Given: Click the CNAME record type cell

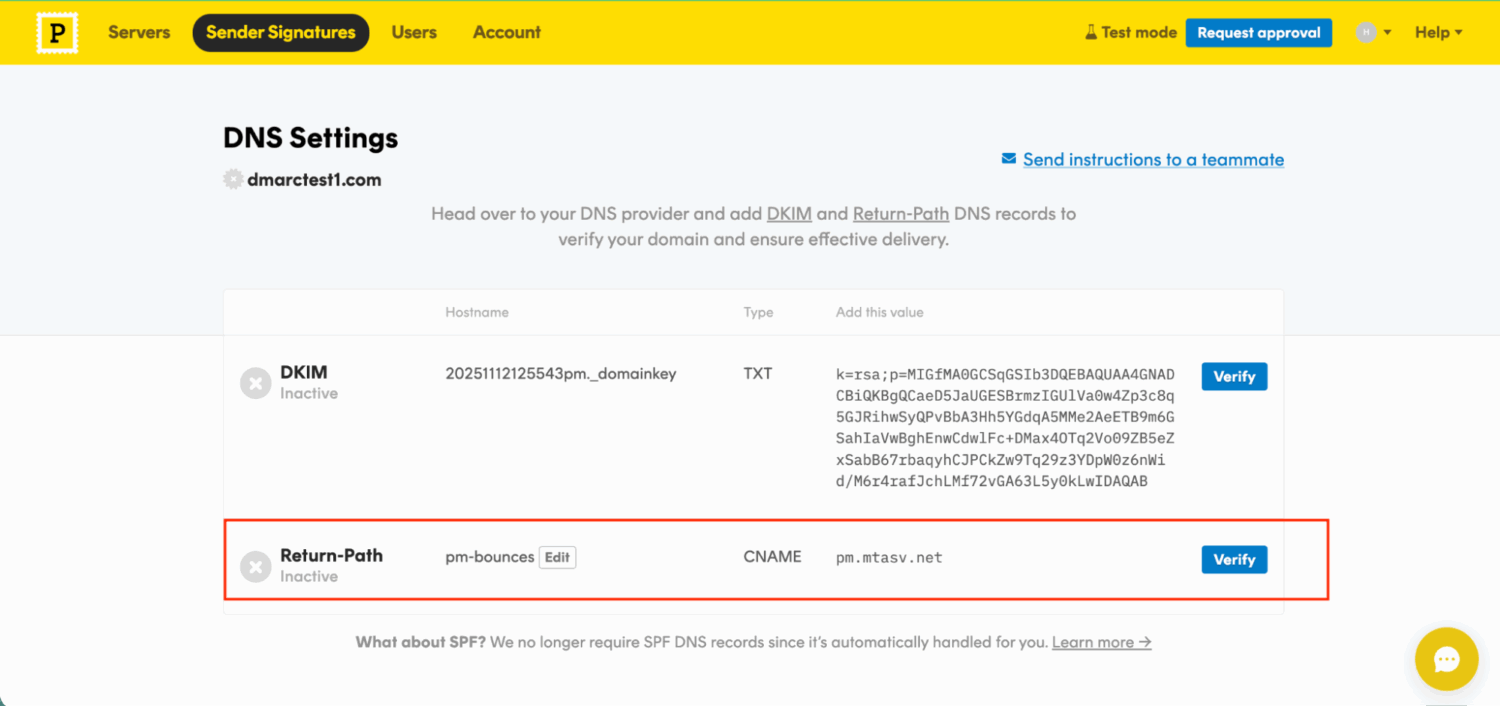Looking at the screenshot, I should (x=772, y=557).
